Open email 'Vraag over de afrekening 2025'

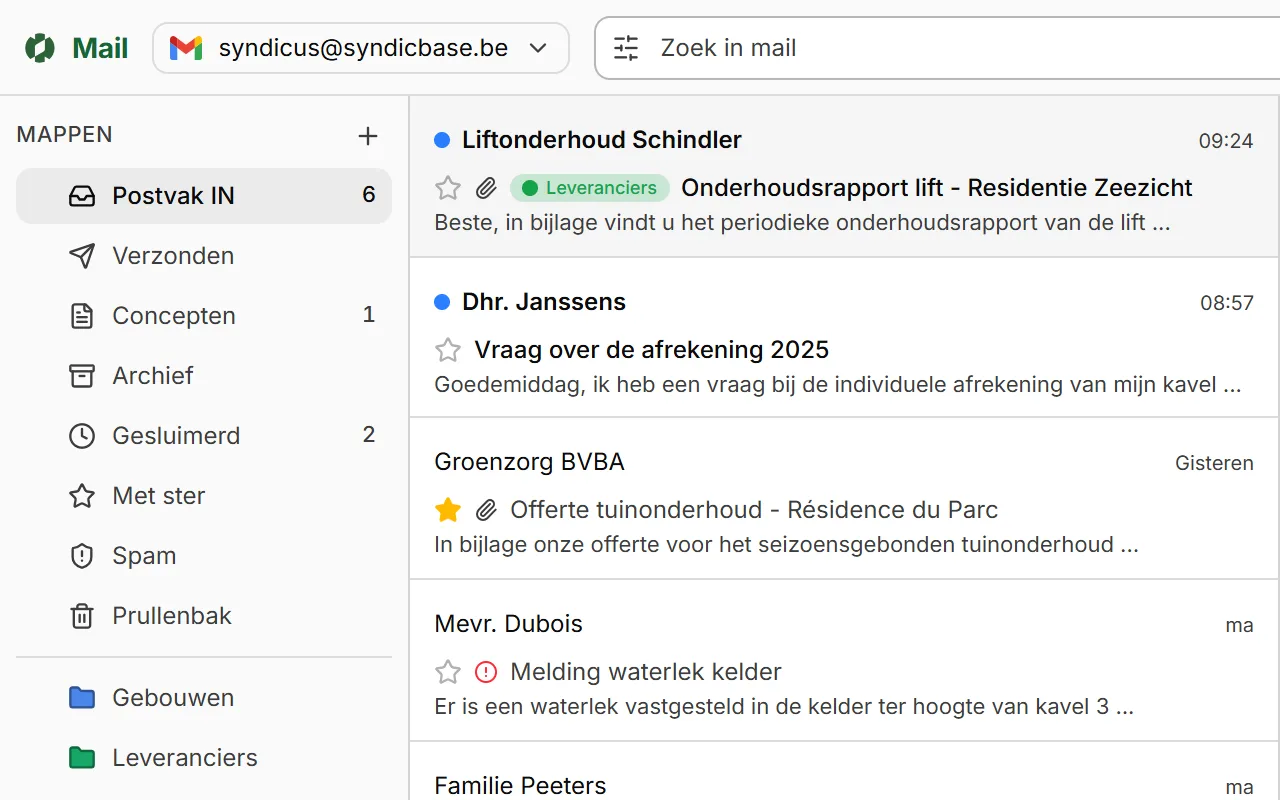[x=652, y=350]
